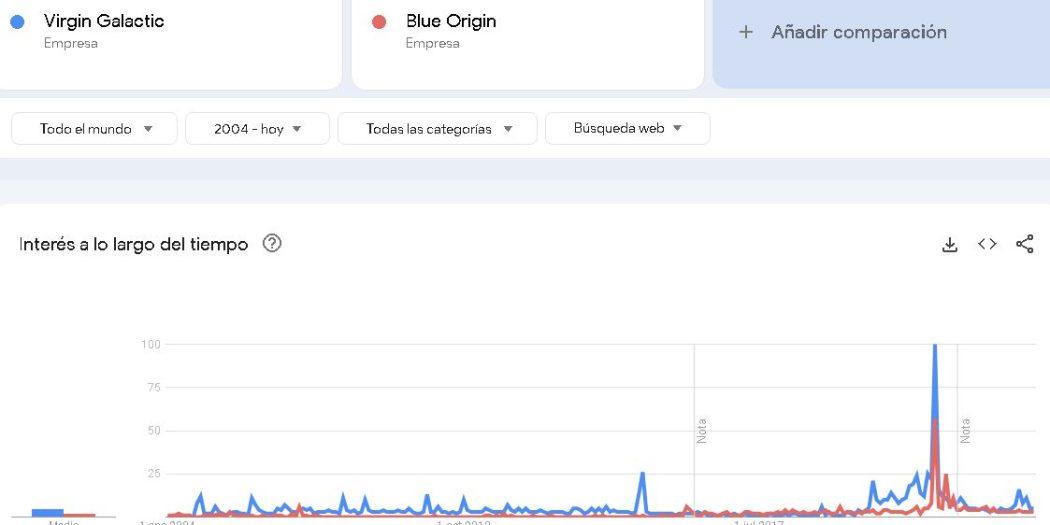Expand the 2004 - hoy time range dropdown
This screenshot has height=525, width=1050.
coord(257,129)
